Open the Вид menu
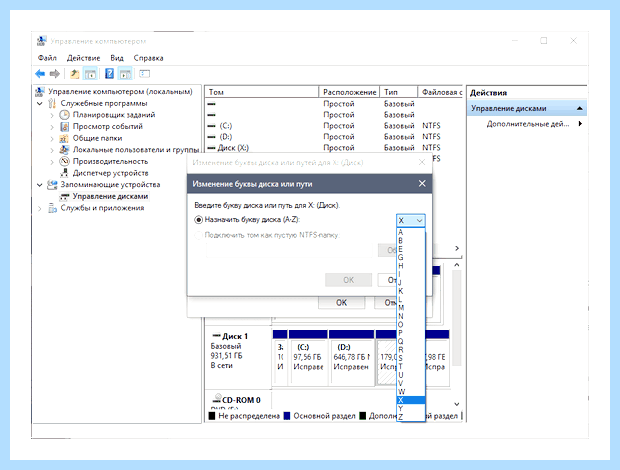 (117, 58)
